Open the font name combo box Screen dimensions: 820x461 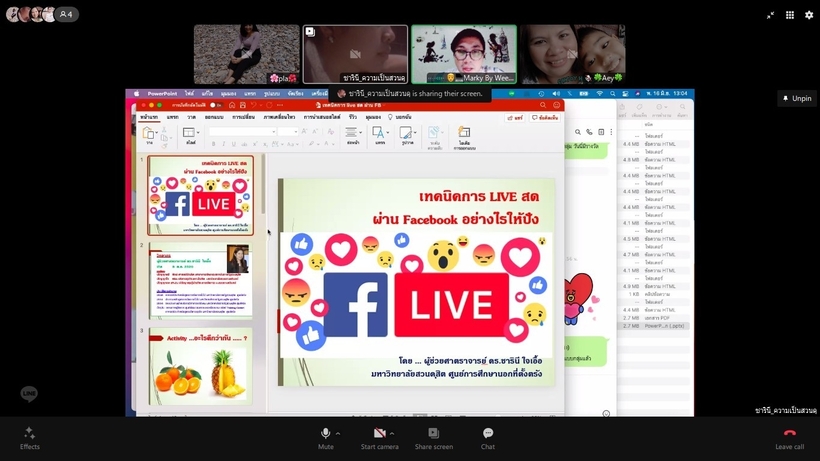point(243,132)
